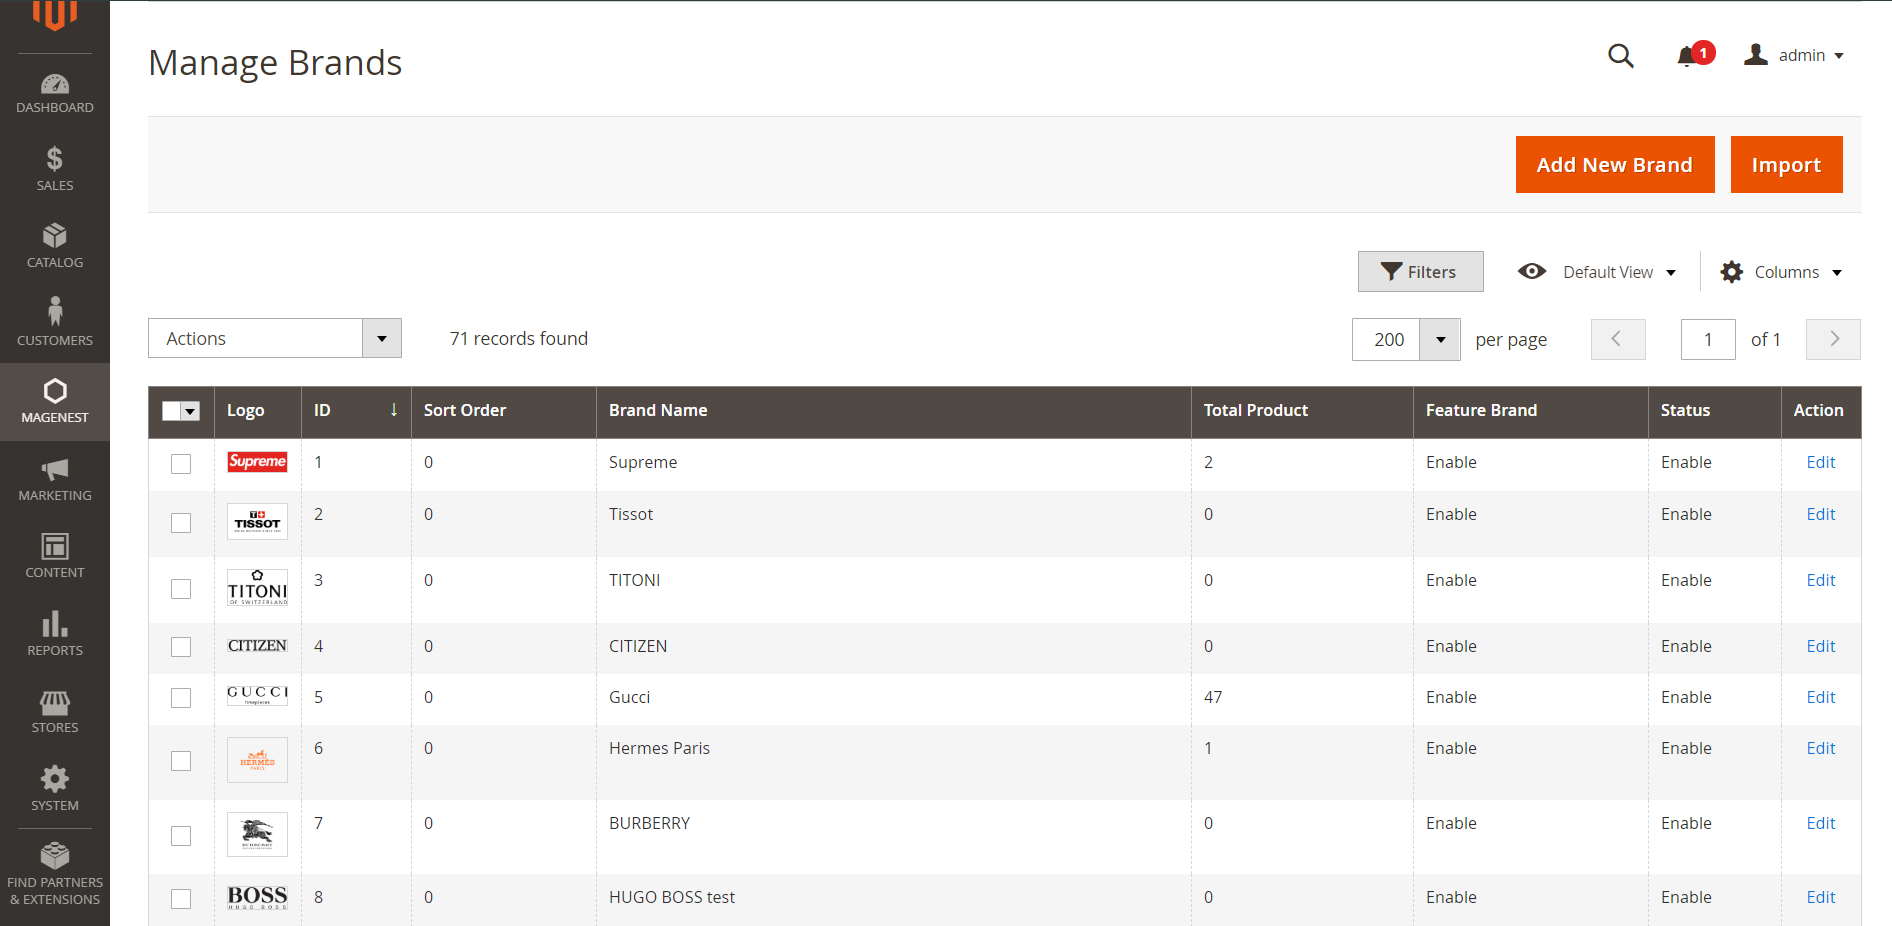Viewport: 1892px width, 926px height.
Task: Open the Content menu
Action: tap(55, 556)
